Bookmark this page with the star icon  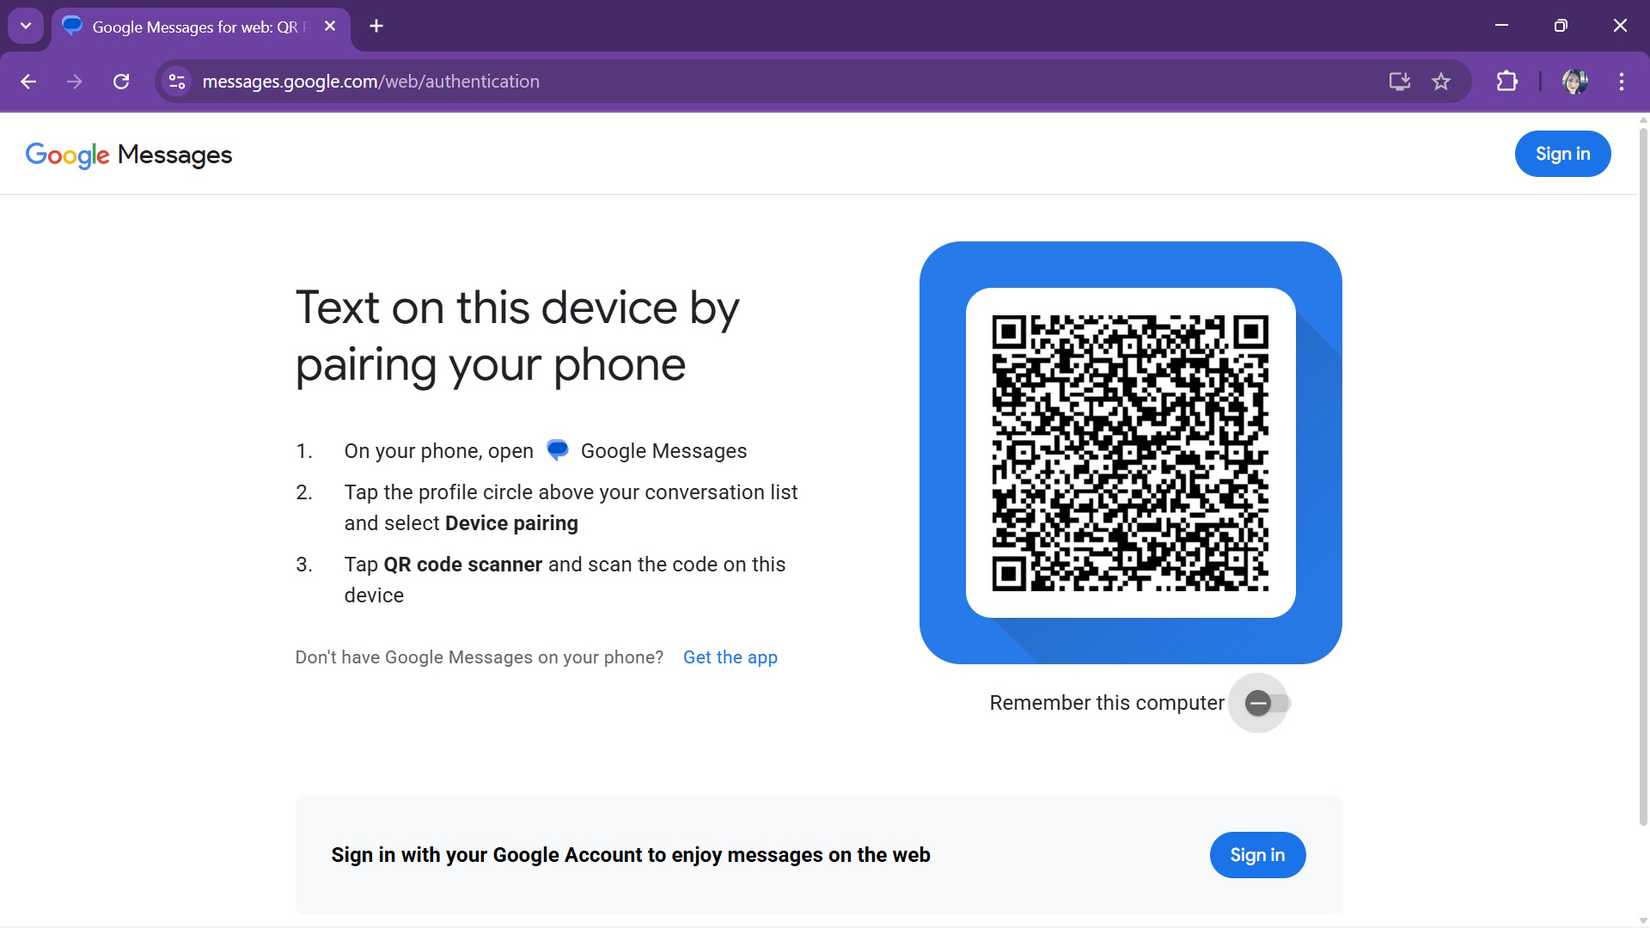(x=1441, y=82)
